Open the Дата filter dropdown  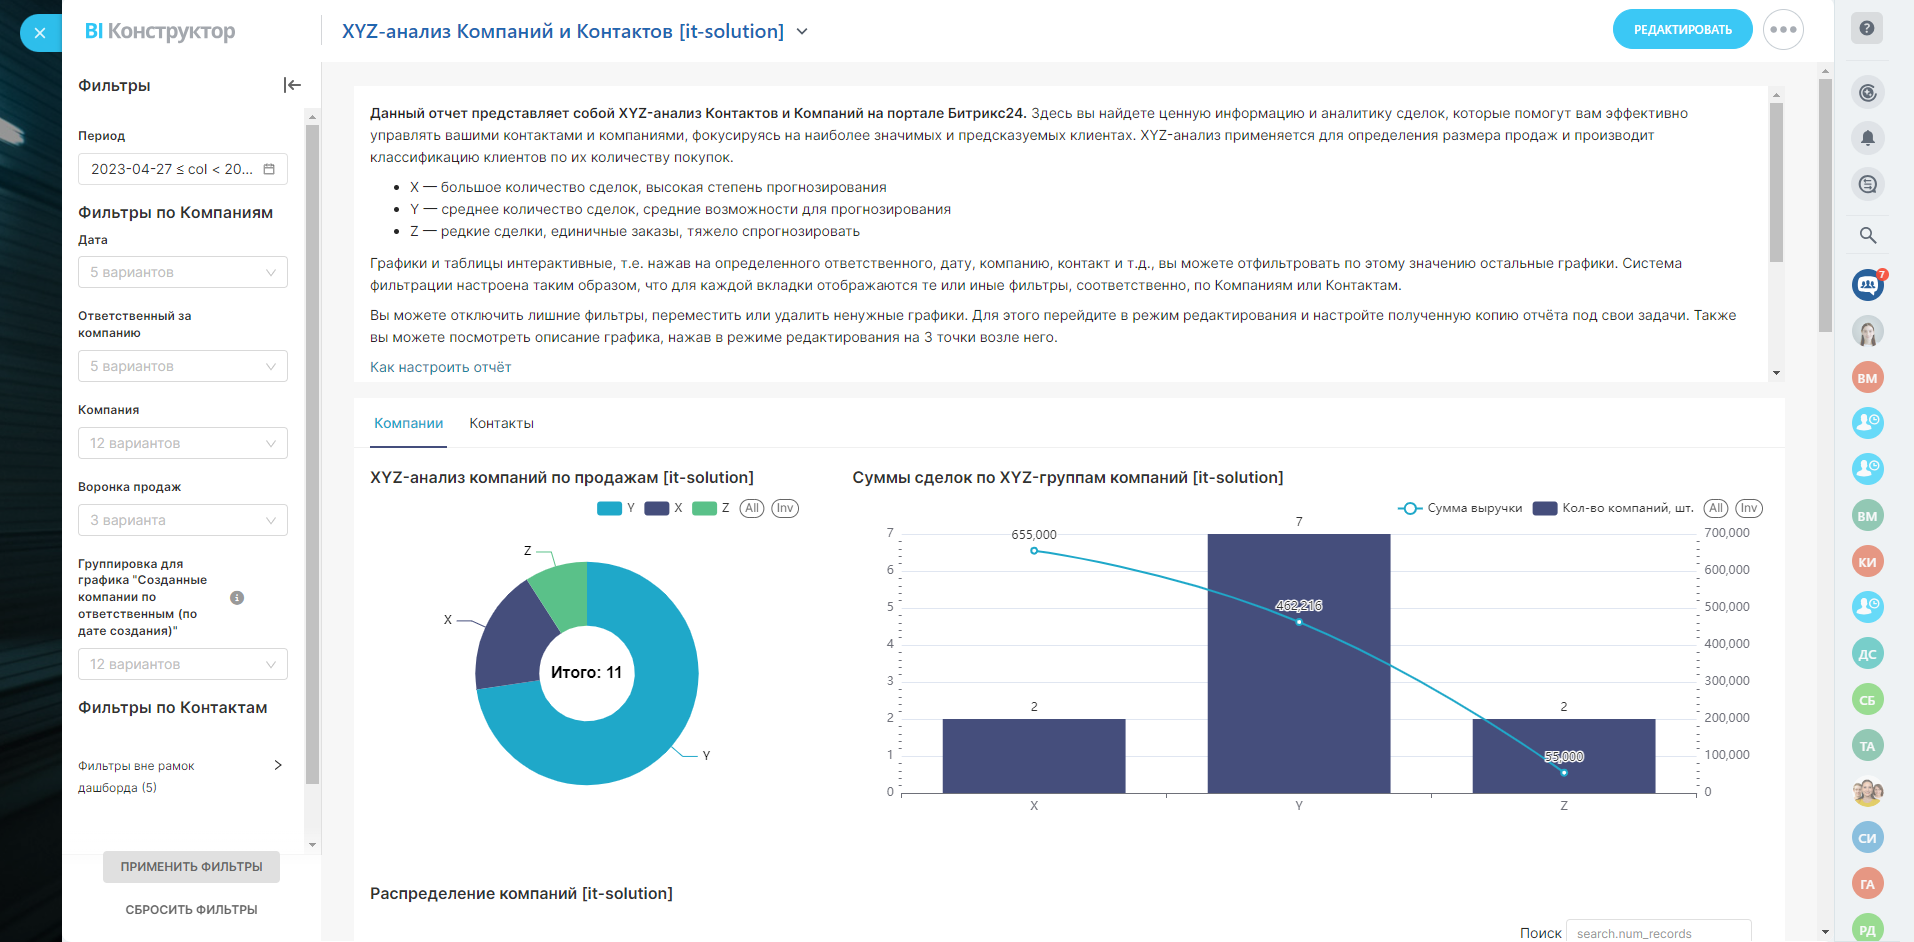coord(183,272)
